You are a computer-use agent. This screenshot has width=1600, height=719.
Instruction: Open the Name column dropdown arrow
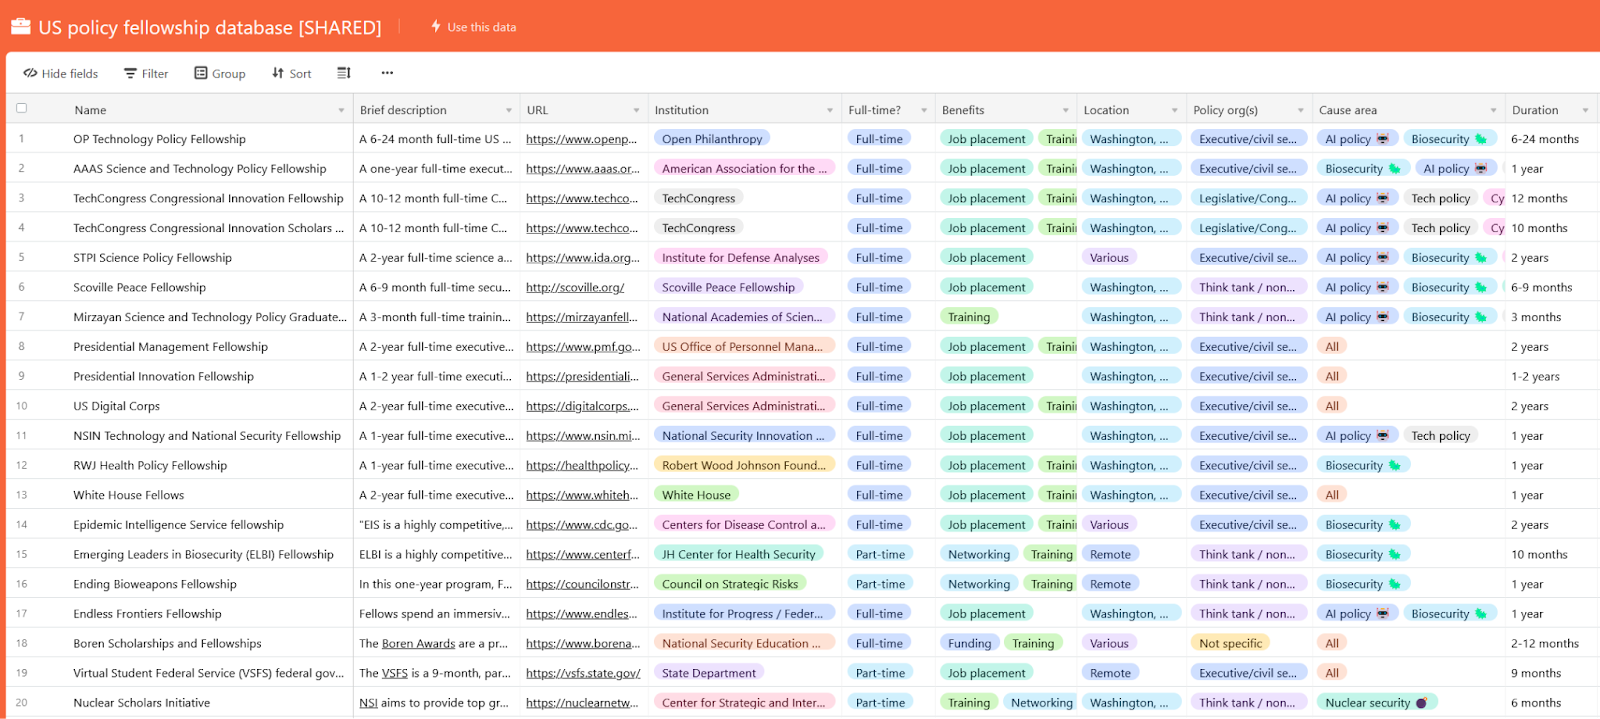341,110
